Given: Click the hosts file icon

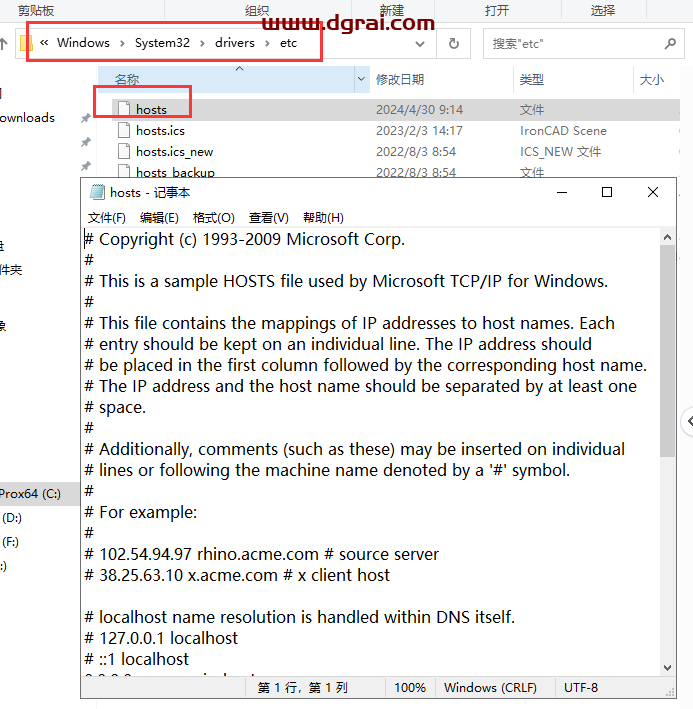Looking at the screenshot, I should coord(124,109).
